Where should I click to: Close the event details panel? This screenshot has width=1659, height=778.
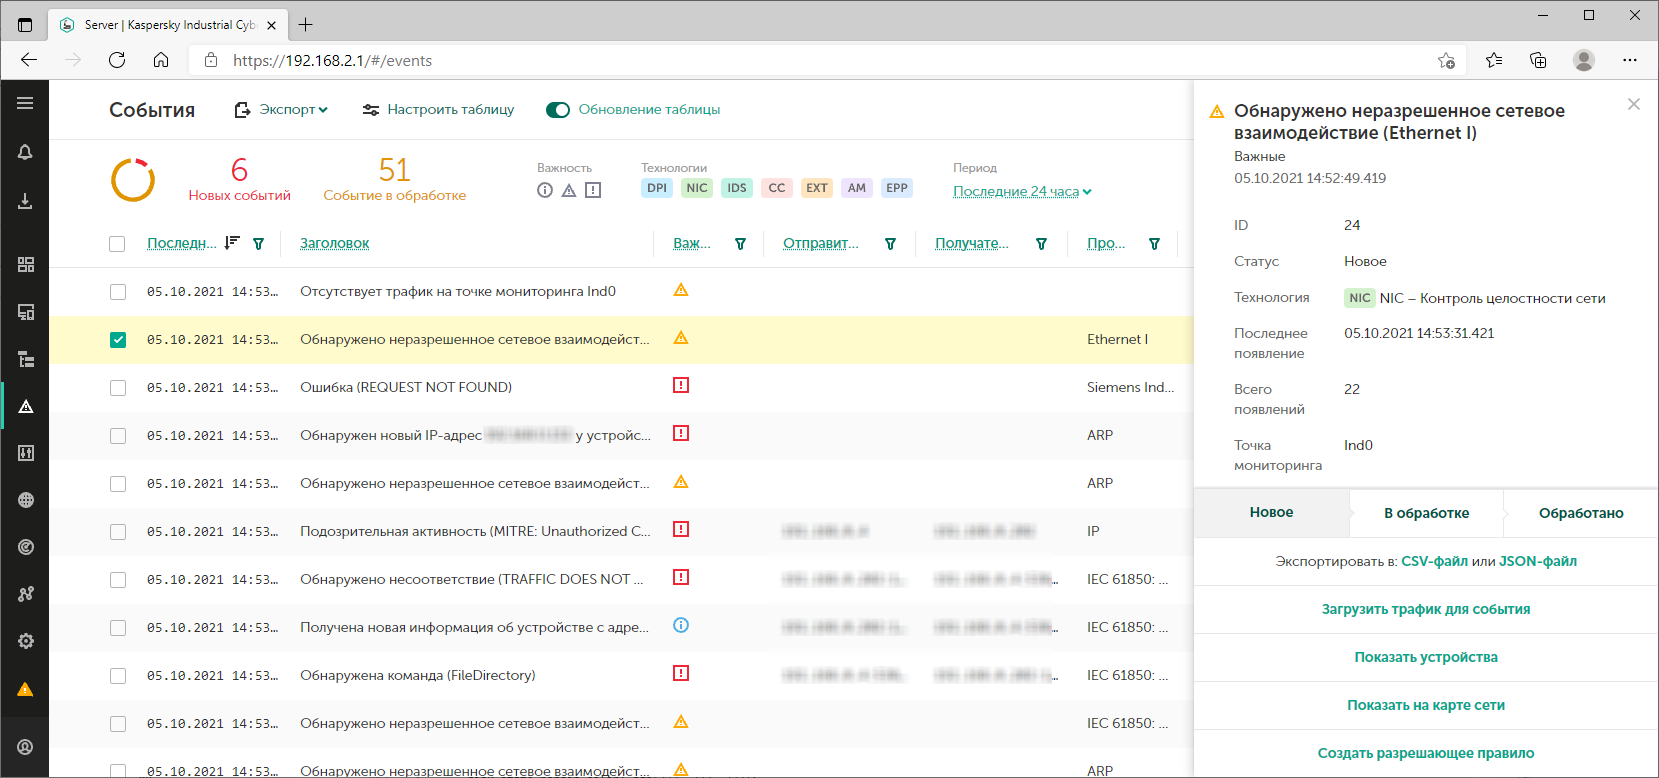click(1633, 104)
